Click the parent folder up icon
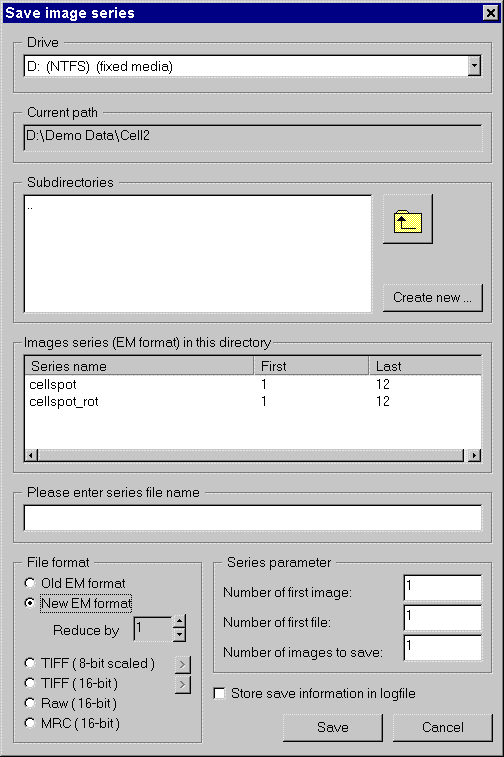Screen dimensions: 504x757 [407, 219]
